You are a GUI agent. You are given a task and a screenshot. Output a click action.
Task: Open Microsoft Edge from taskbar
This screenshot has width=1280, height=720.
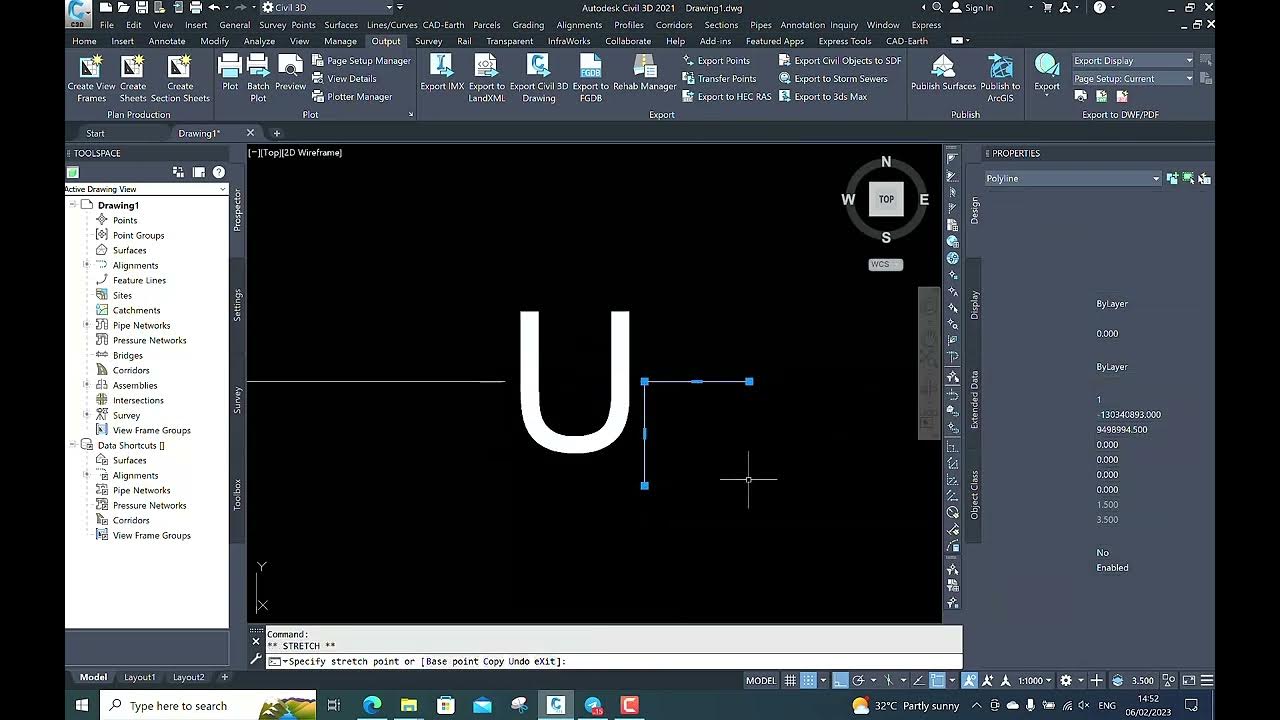tap(372, 706)
